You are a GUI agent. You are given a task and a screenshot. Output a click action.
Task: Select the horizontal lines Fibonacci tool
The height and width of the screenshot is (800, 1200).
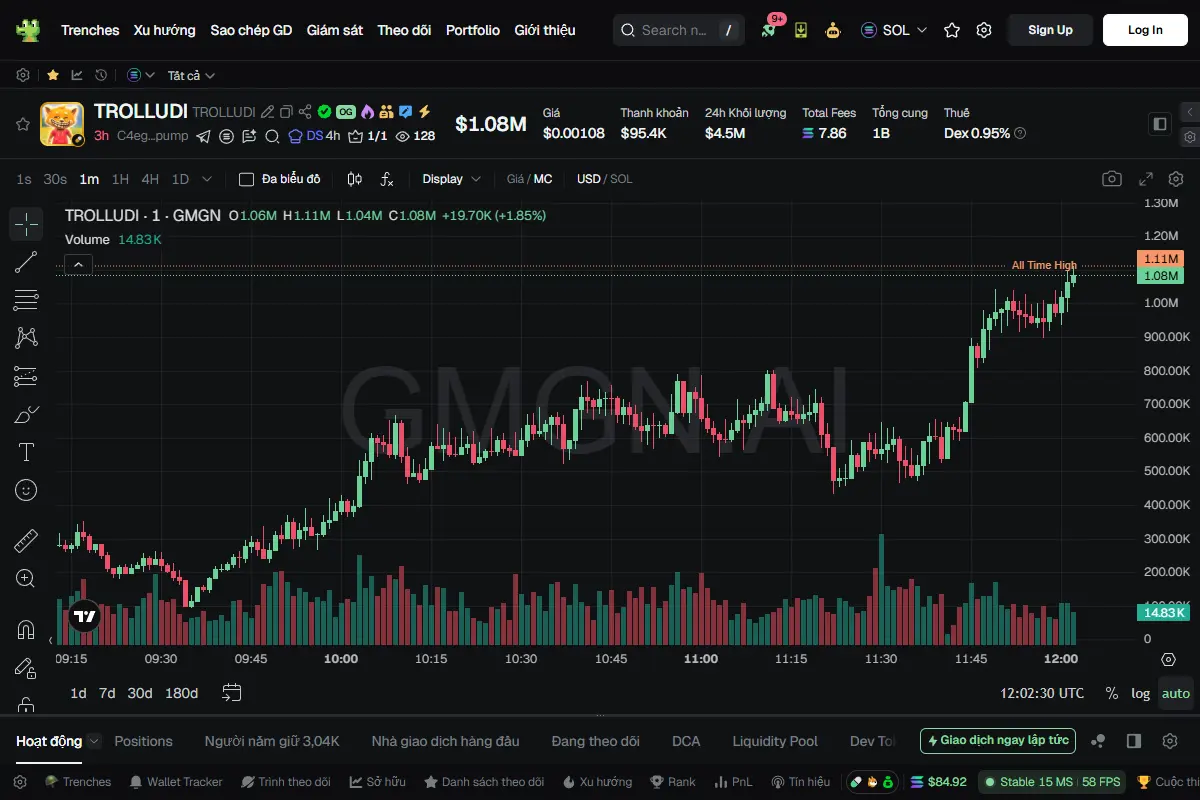click(26, 300)
